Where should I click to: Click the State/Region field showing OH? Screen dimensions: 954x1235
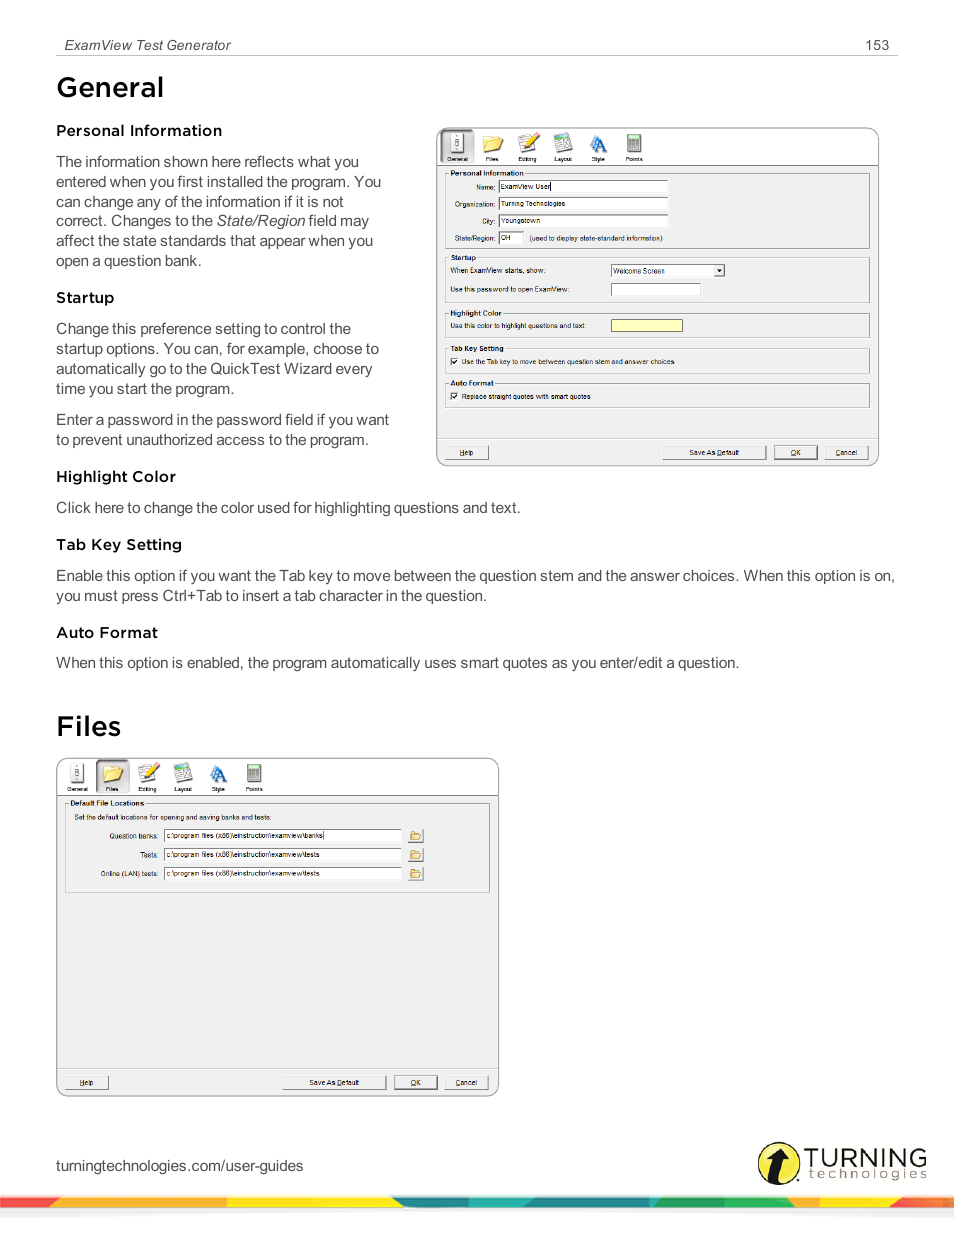pyautogui.click(x=511, y=238)
